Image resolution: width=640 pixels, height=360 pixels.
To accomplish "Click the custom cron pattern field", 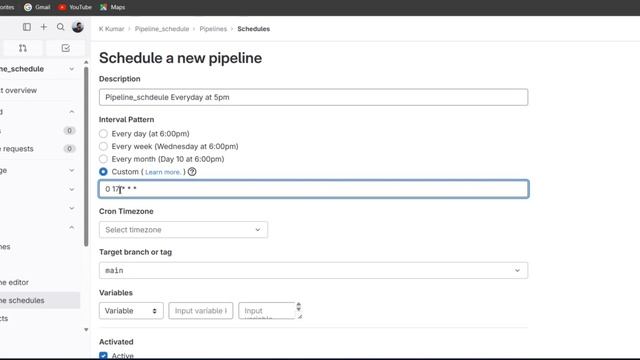I will tap(313, 189).
